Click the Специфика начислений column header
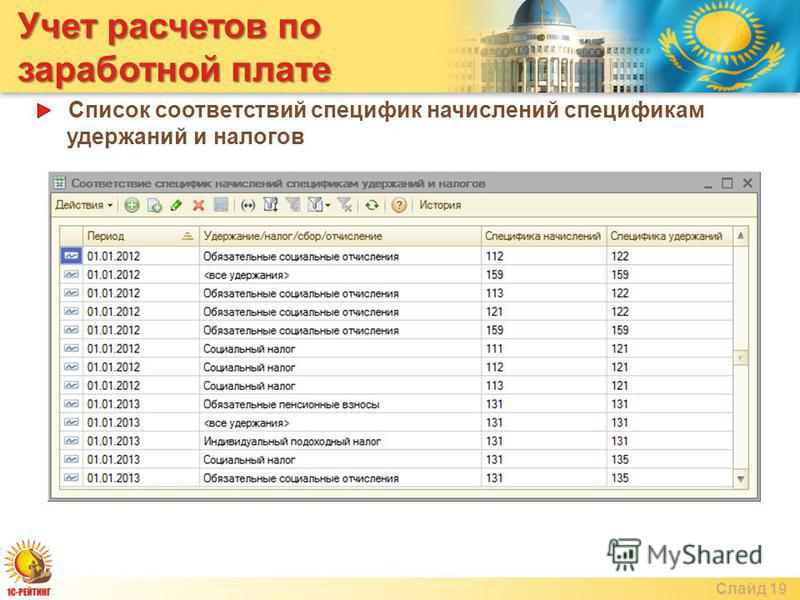 543,236
